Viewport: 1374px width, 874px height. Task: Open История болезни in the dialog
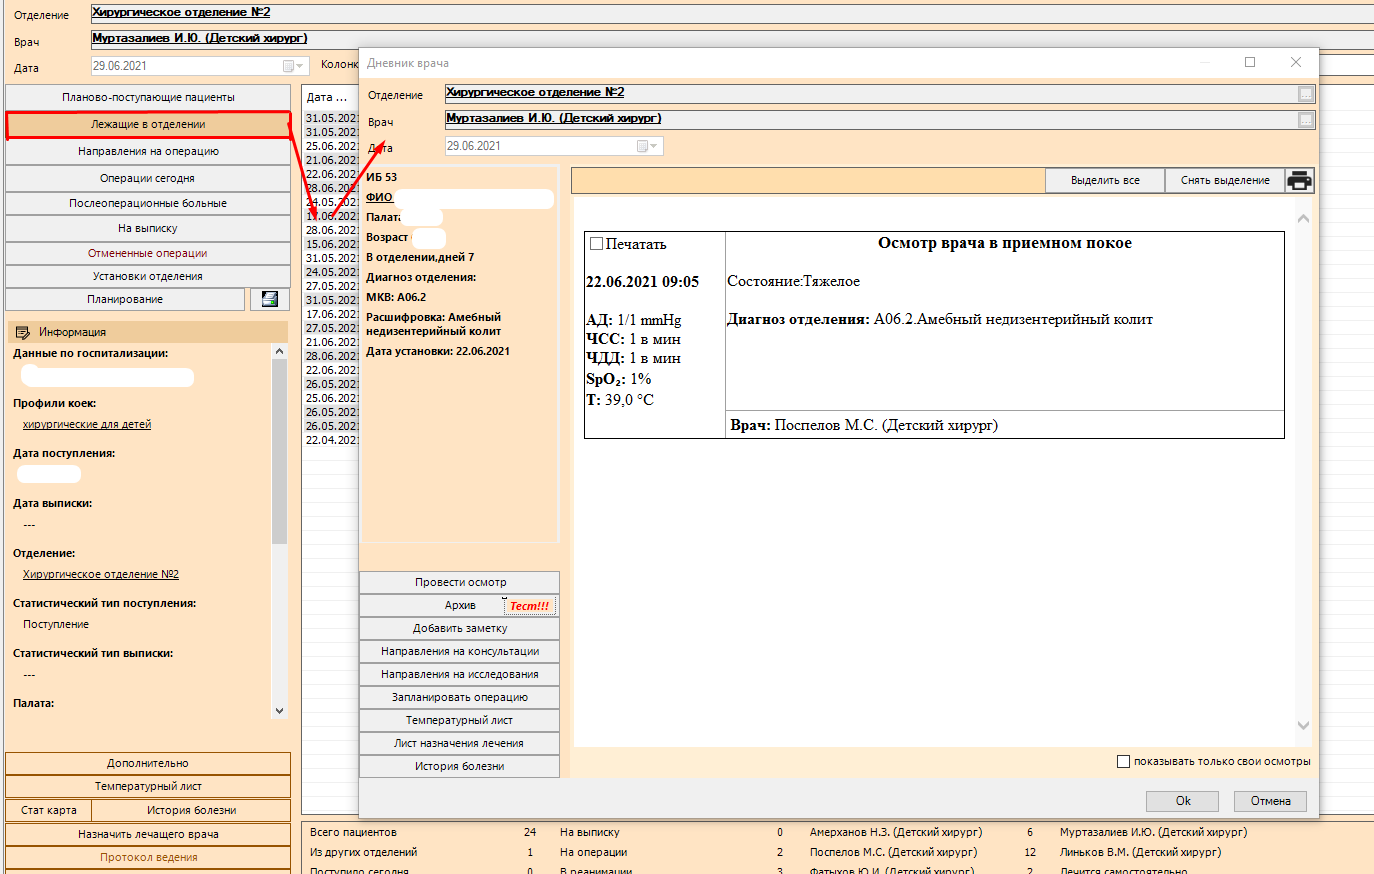[x=460, y=766]
